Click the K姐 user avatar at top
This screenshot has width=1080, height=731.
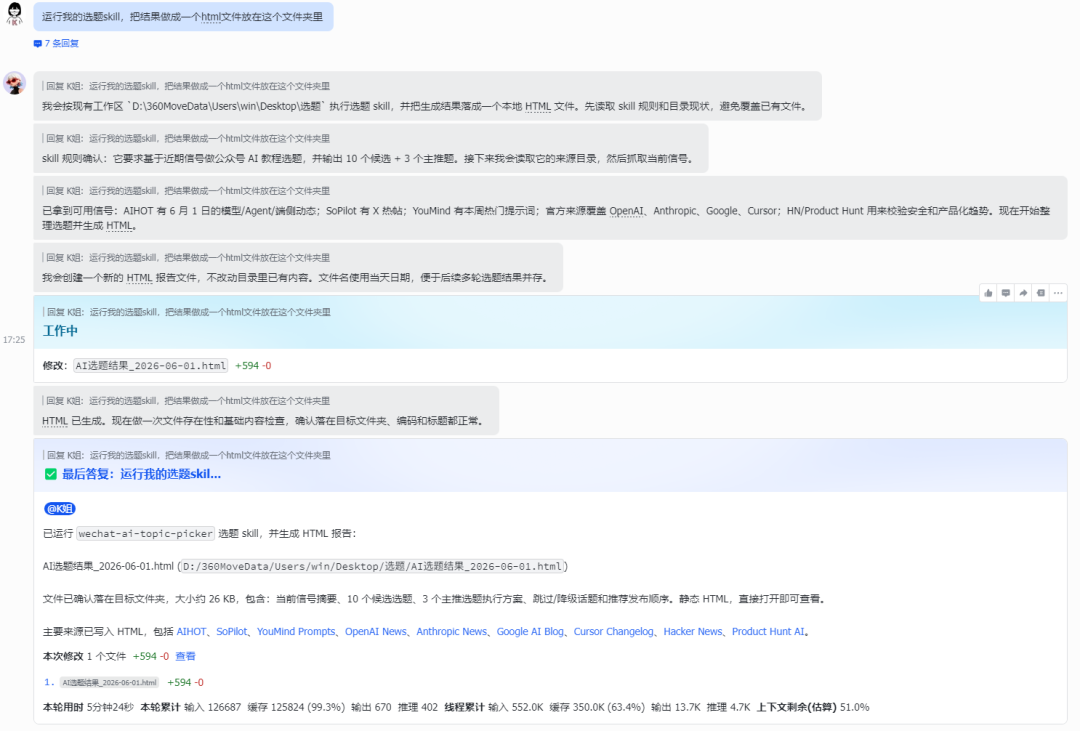point(14,14)
